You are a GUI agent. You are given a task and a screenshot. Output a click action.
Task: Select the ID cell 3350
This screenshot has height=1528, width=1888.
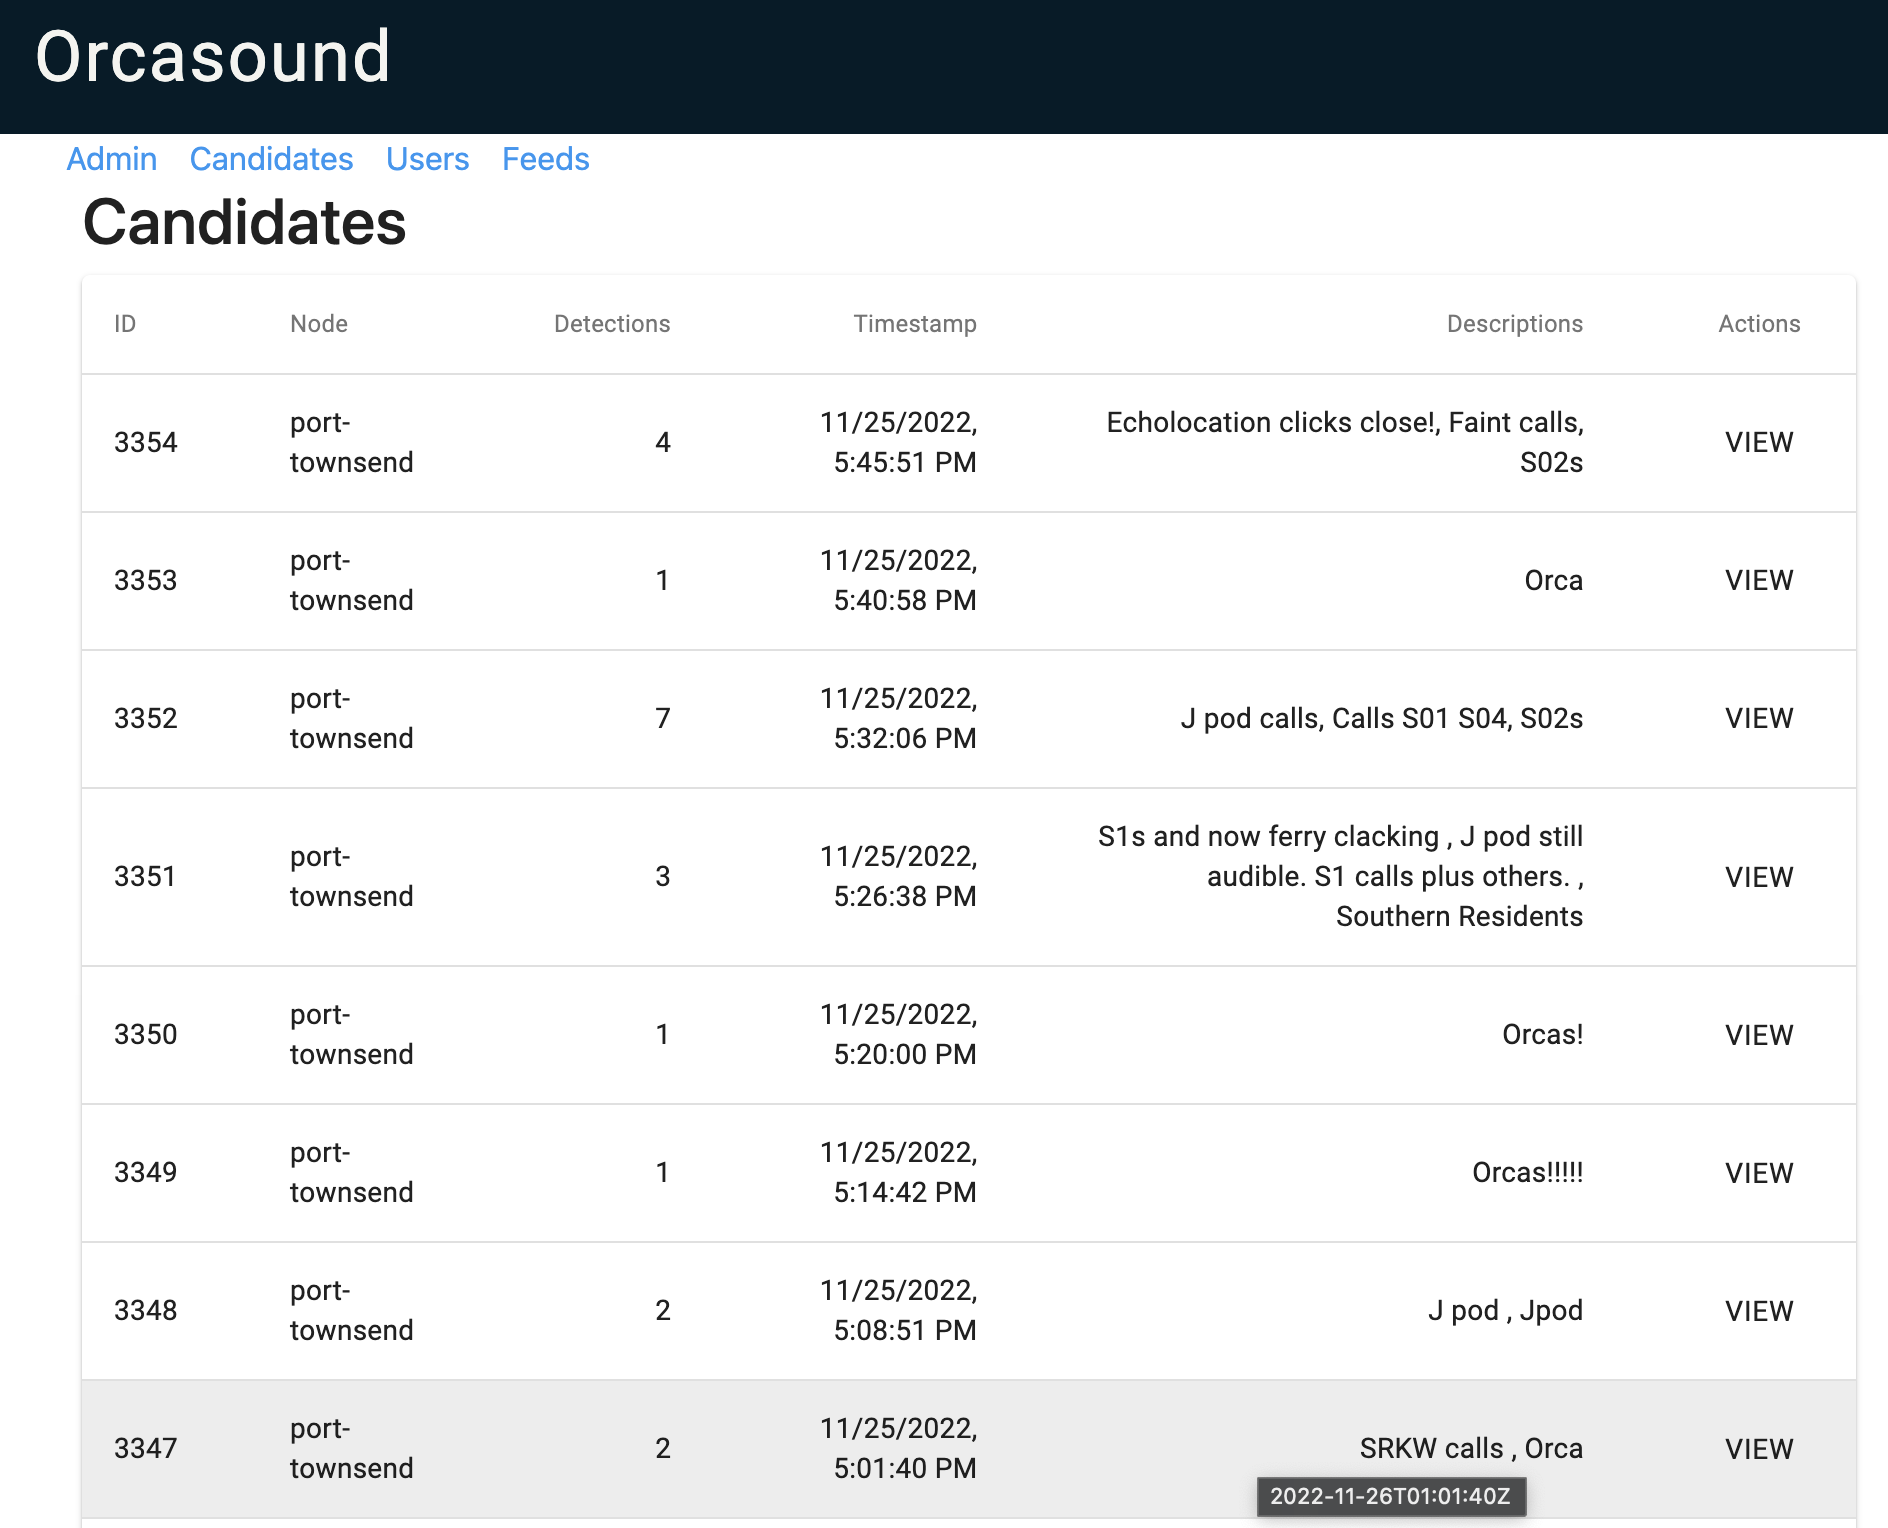point(145,1034)
